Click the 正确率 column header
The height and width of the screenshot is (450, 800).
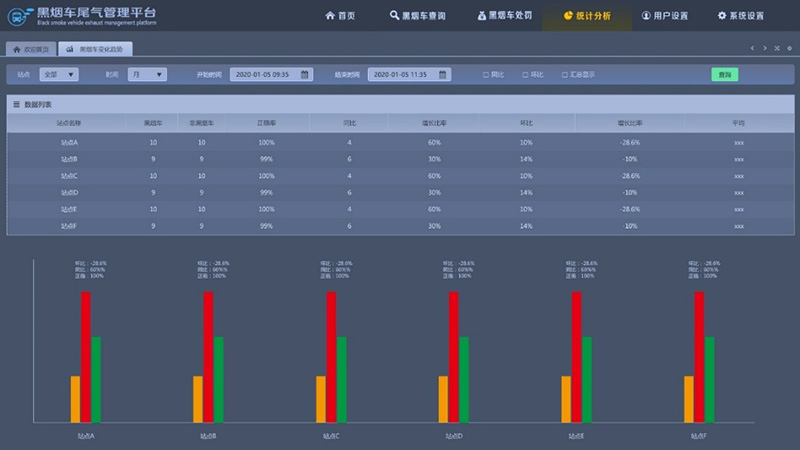[266, 123]
